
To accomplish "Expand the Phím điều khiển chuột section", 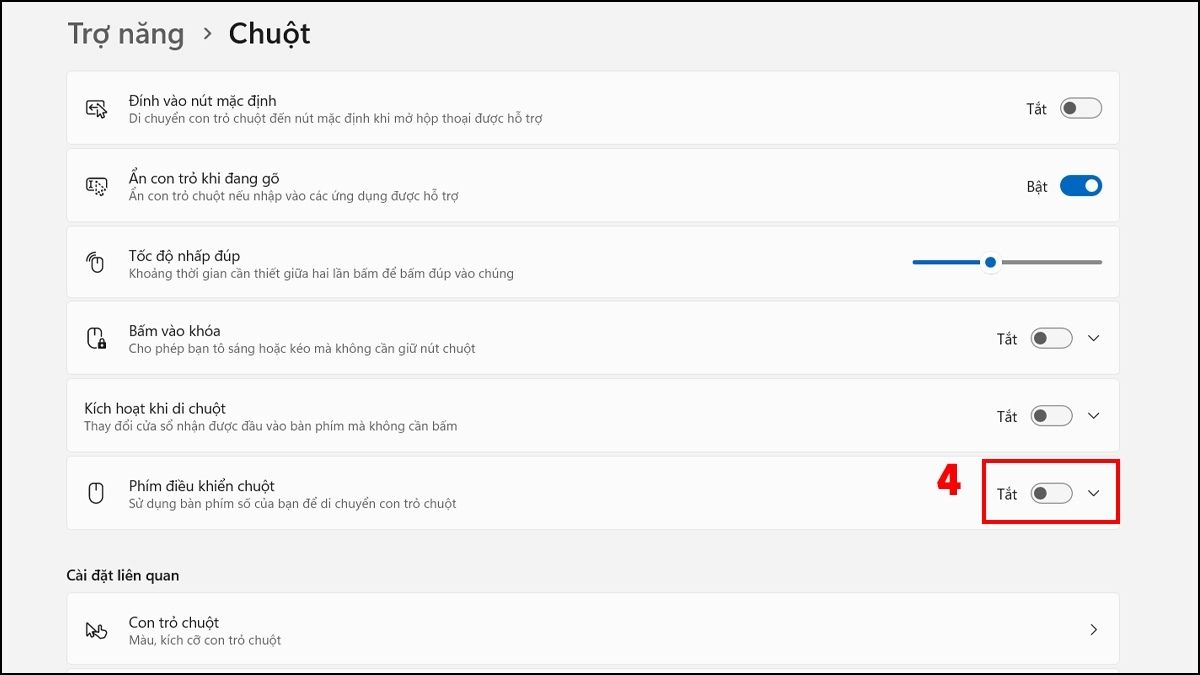I will pos(1094,492).
